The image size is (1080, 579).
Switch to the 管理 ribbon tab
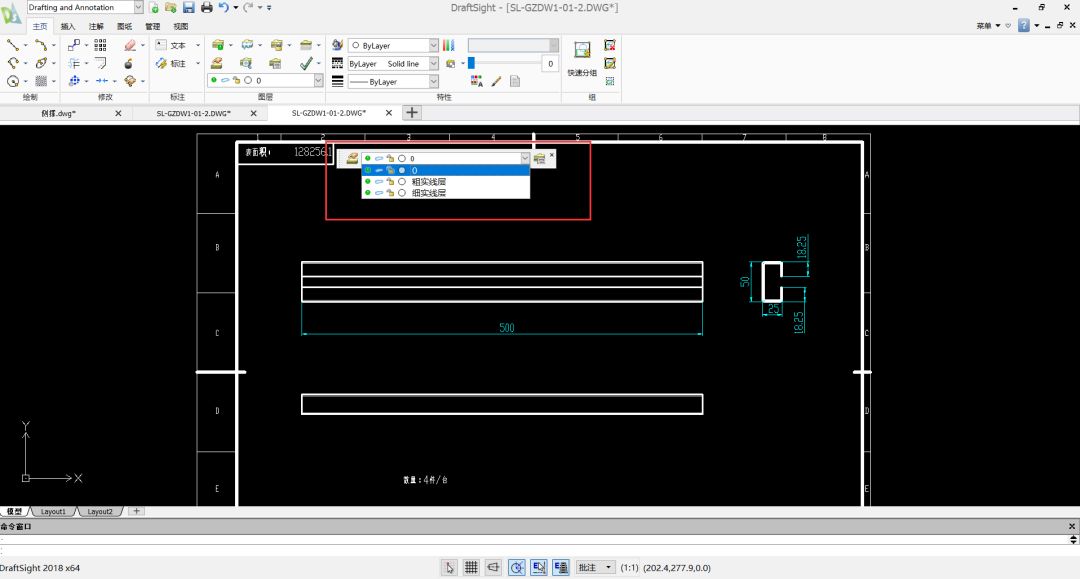point(152,26)
